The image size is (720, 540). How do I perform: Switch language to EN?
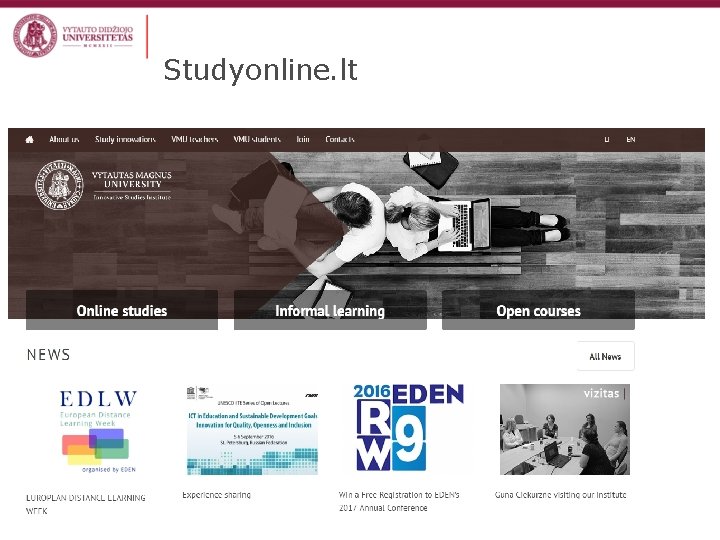630,140
